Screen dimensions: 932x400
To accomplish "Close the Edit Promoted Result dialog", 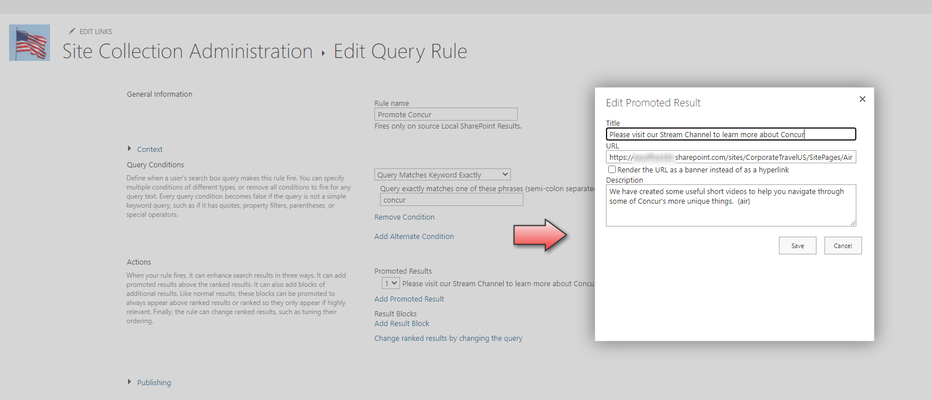I will [862, 99].
